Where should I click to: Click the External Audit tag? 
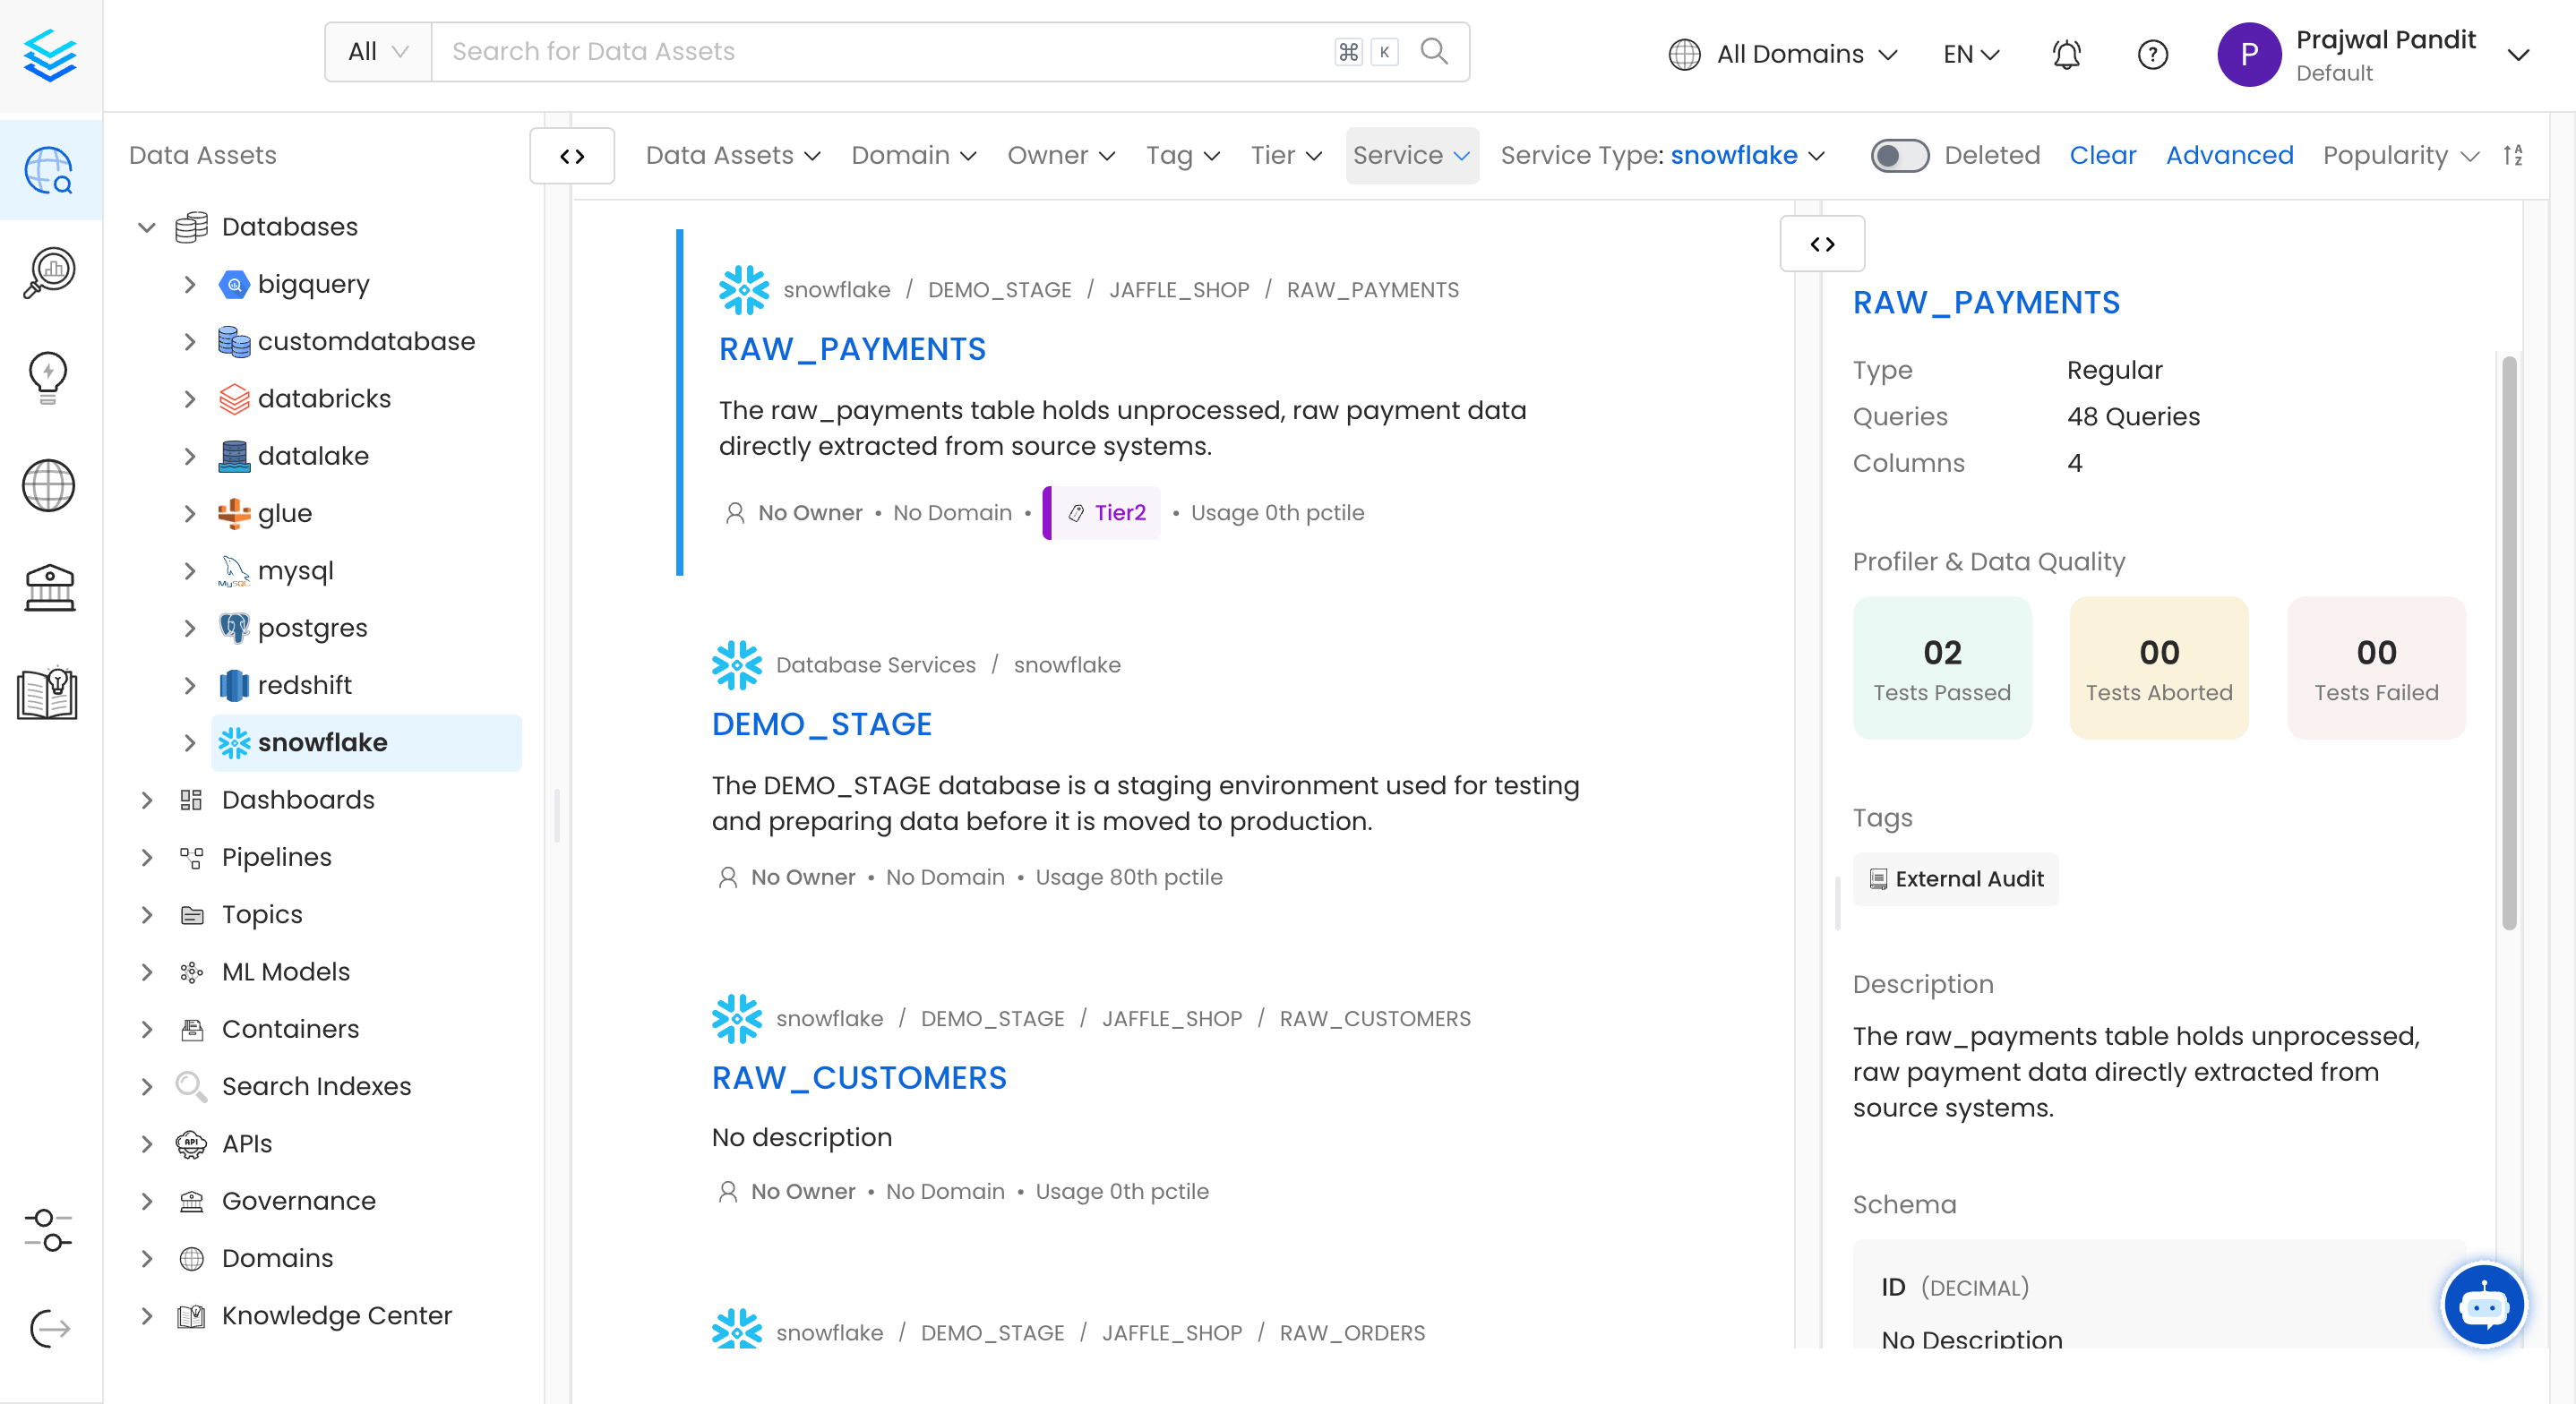coord(1955,879)
